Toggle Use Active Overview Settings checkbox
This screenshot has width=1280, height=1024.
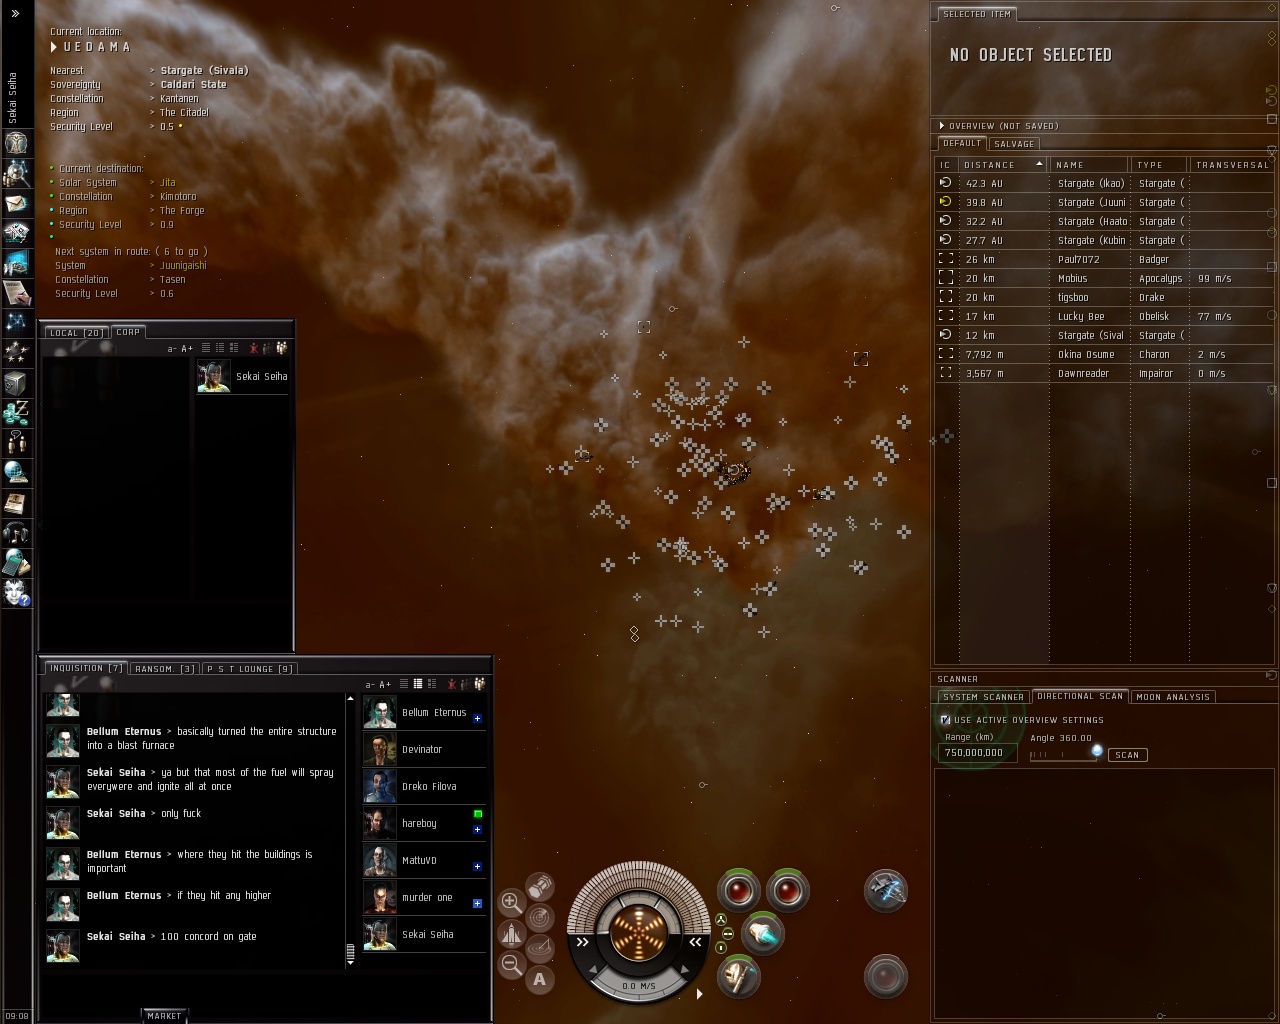pyautogui.click(x=945, y=720)
